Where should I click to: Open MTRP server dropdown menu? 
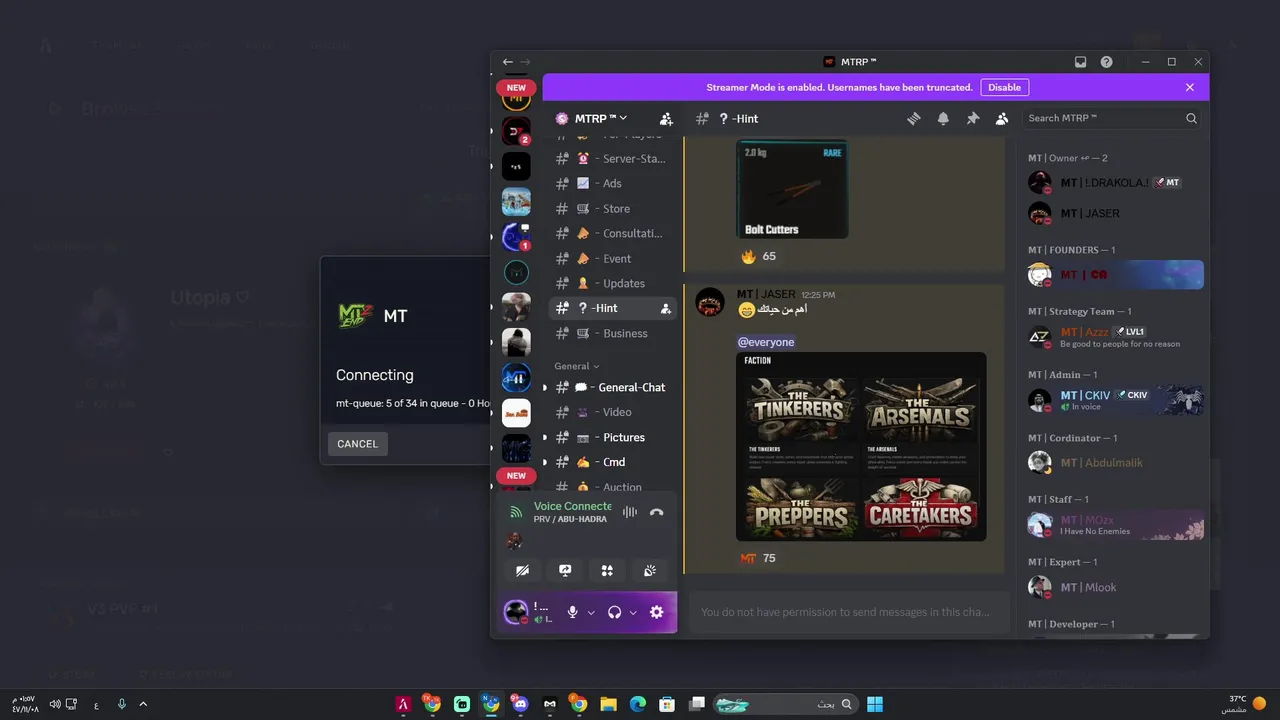click(x=600, y=118)
